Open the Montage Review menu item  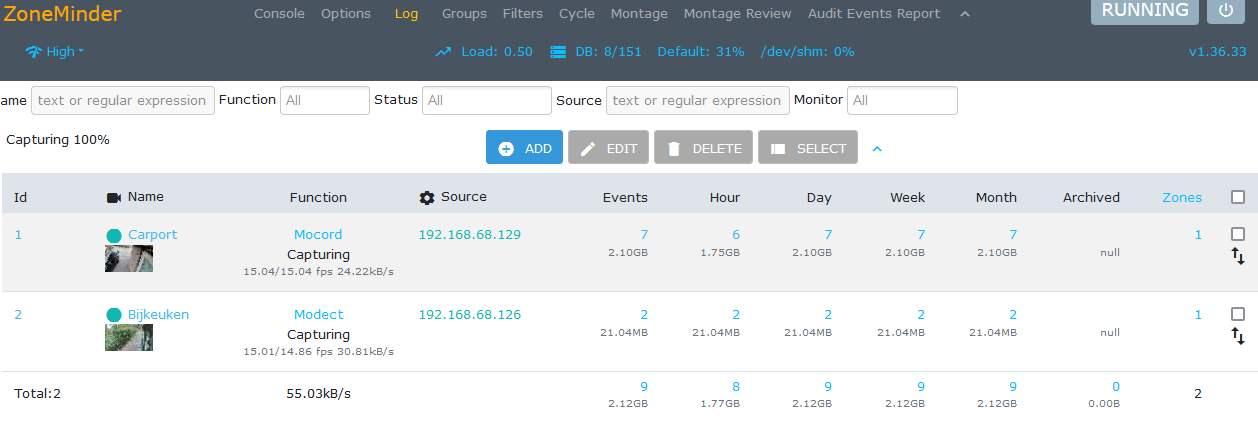click(x=737, y=14)
